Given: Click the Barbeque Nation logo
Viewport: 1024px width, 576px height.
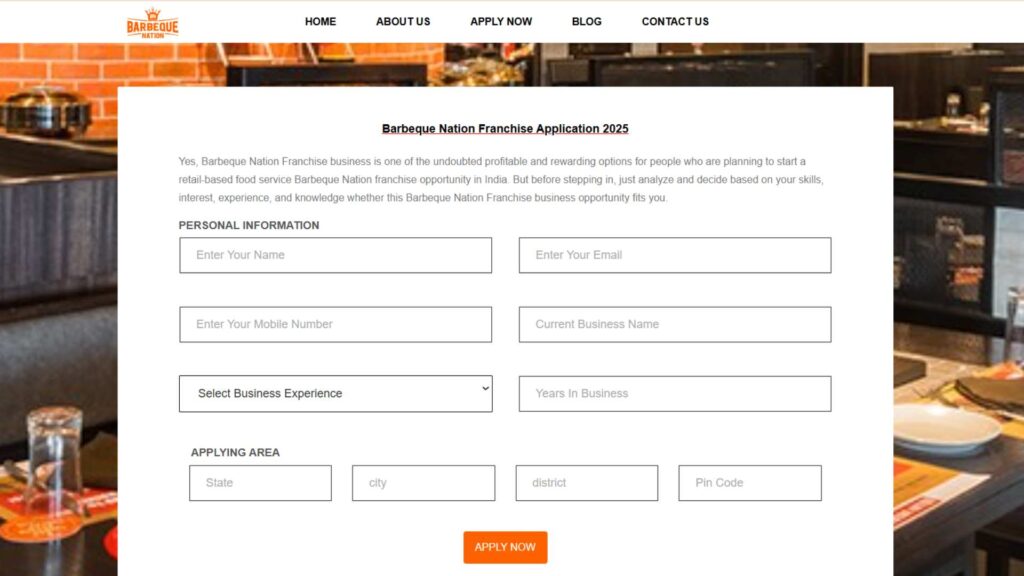Looking at the screenshot, I should pyautogui.click(x=152, y=22).
